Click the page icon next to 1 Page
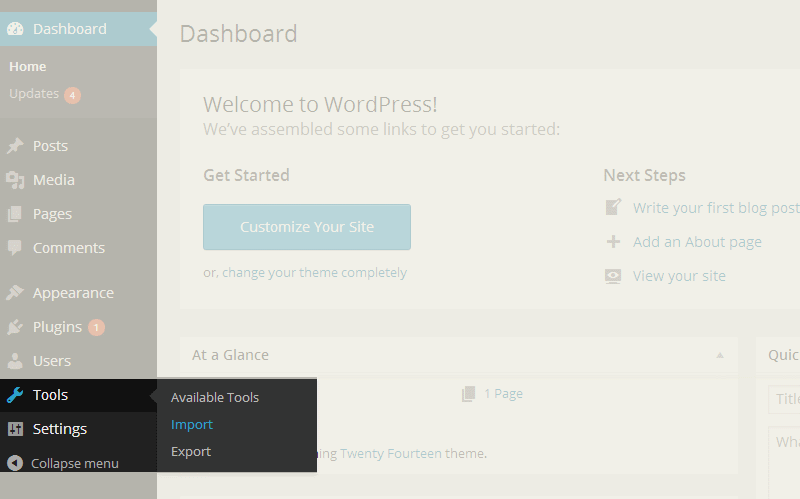Viewport: 800px width, 499px height. [468, 394]
